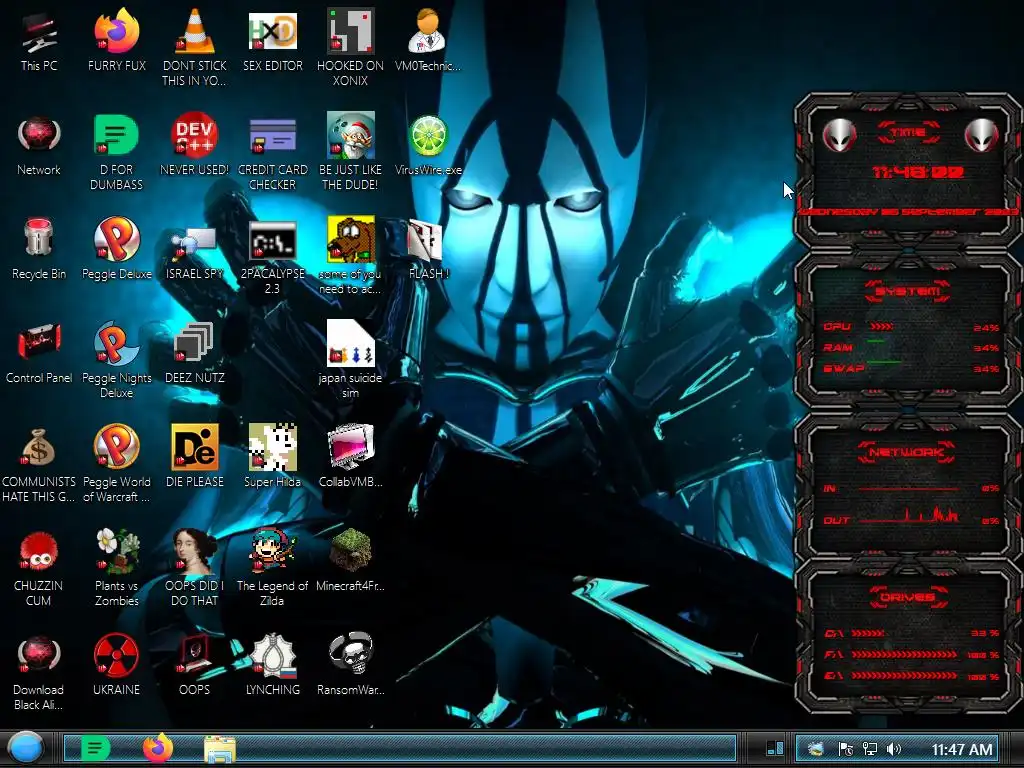Open the volume control in system tray

(894, 749)
